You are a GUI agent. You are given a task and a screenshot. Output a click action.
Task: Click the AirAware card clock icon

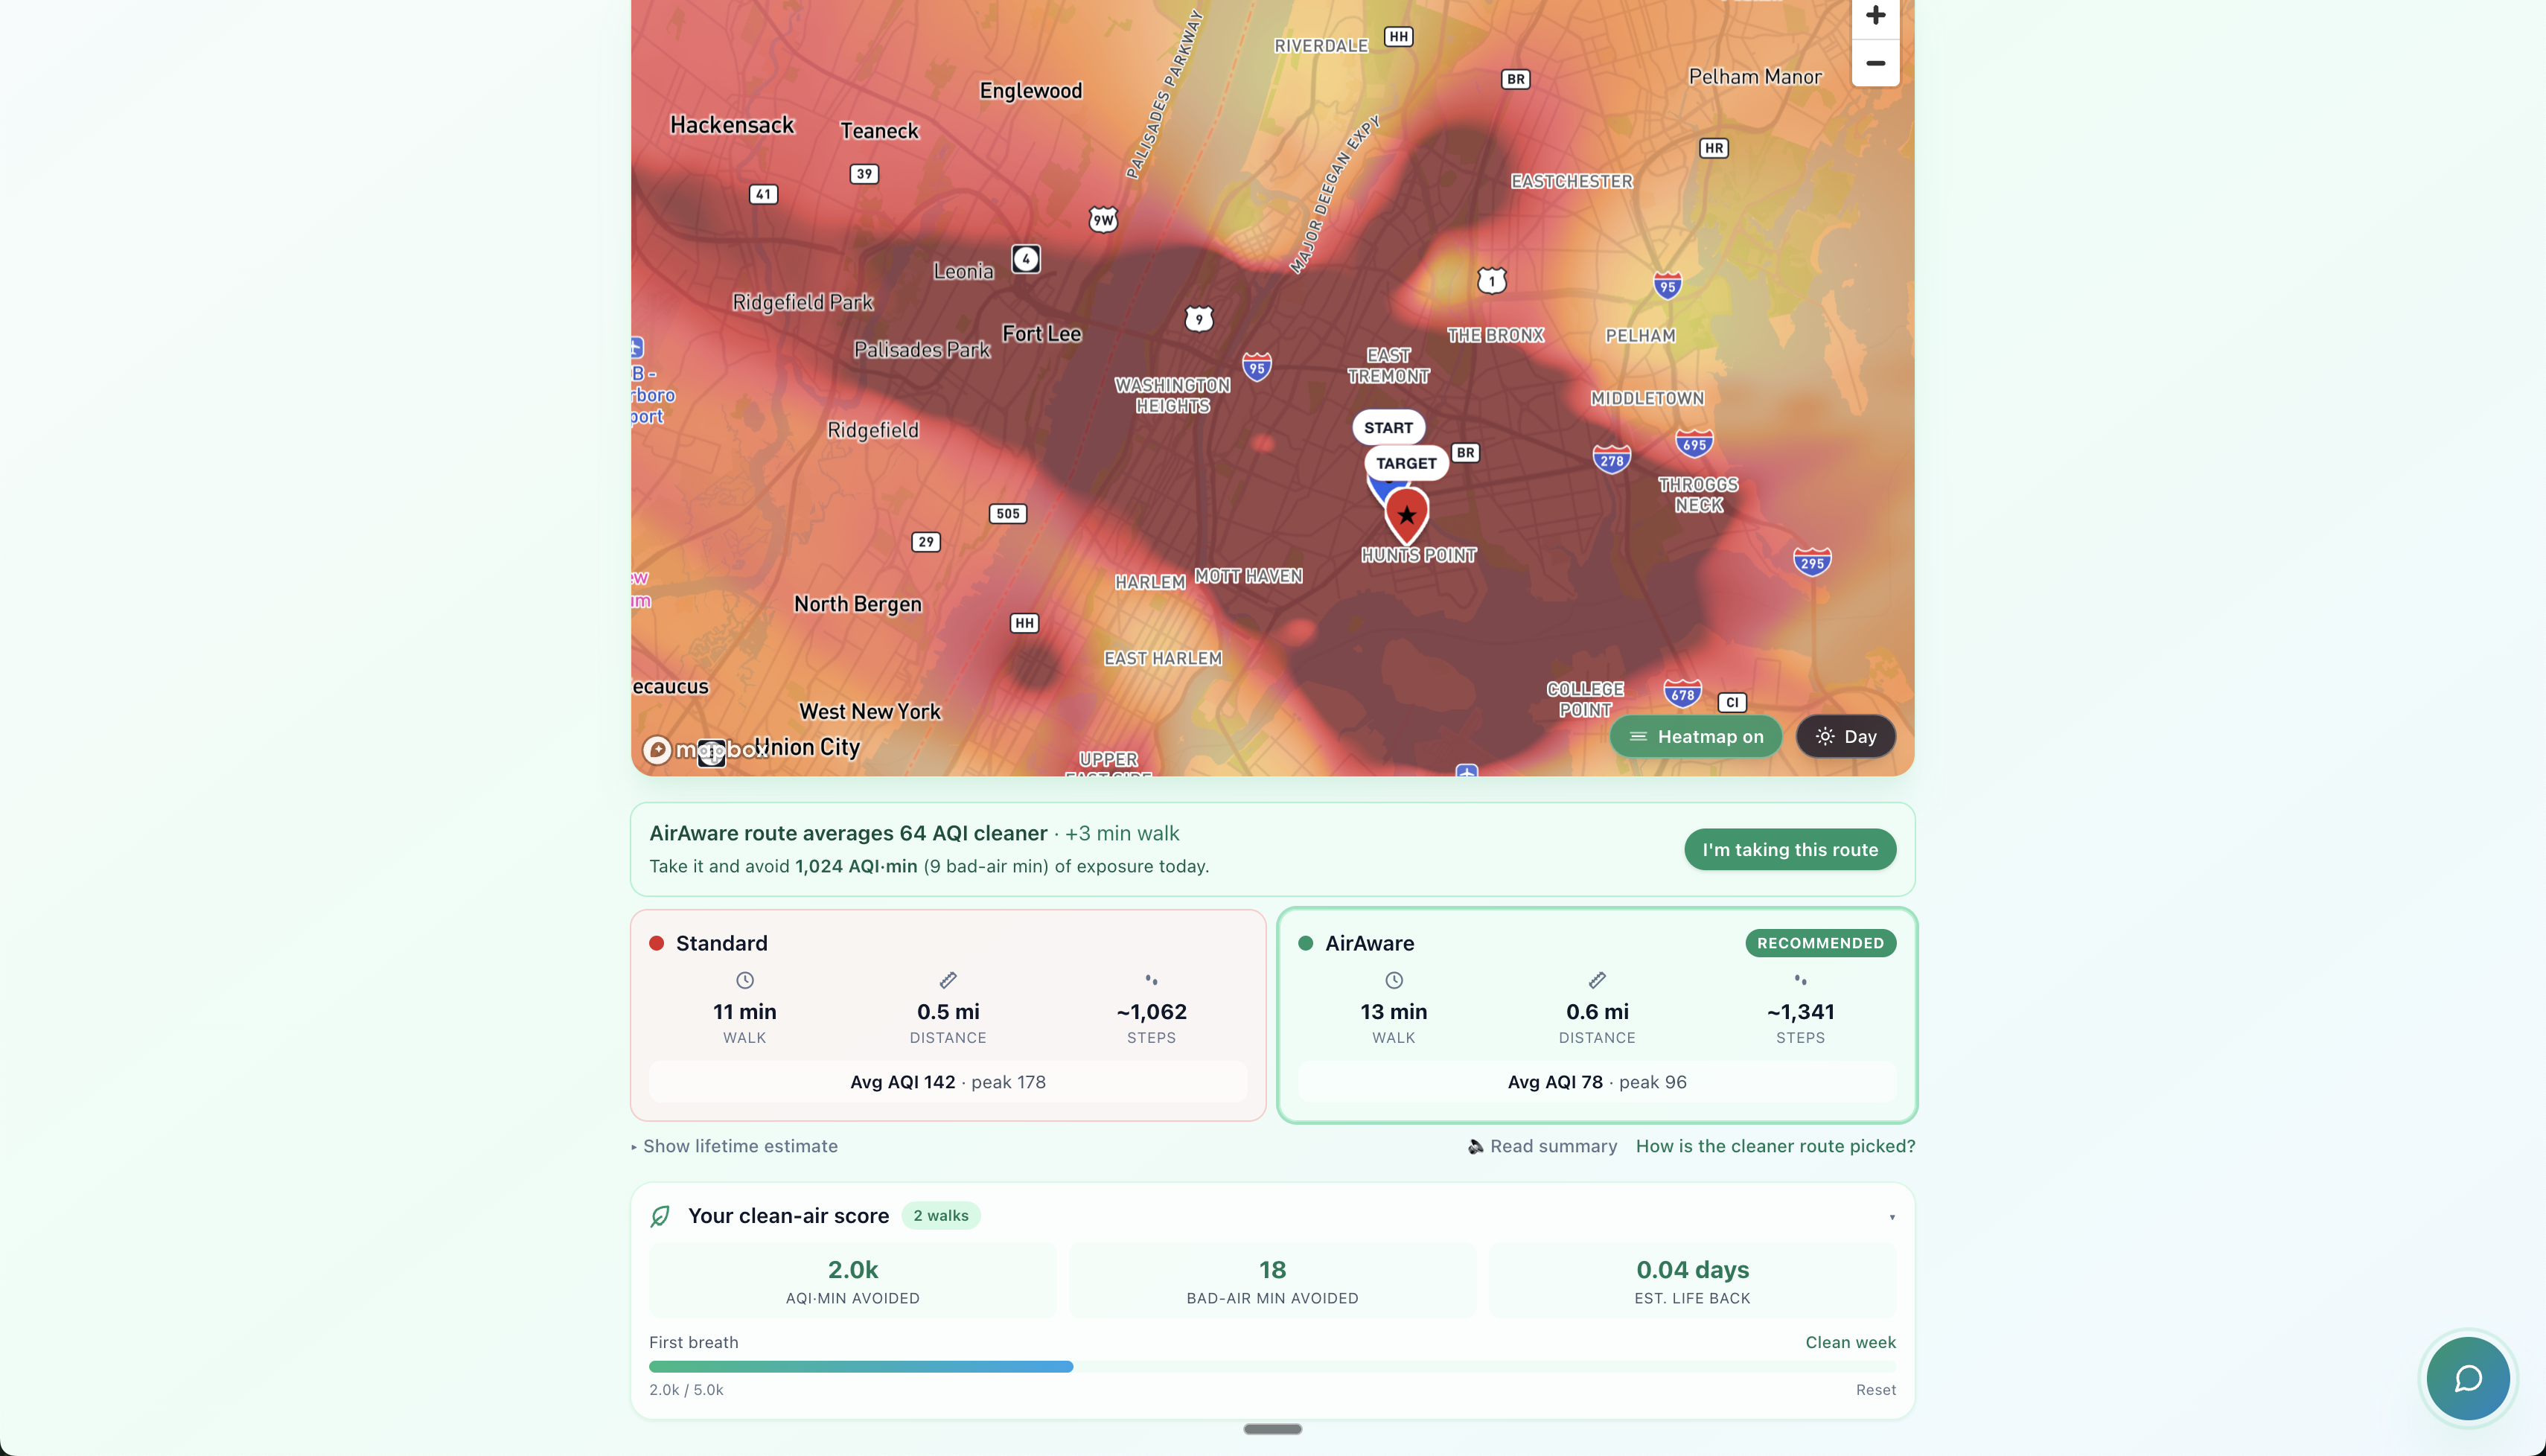(x=1393, y=980)
